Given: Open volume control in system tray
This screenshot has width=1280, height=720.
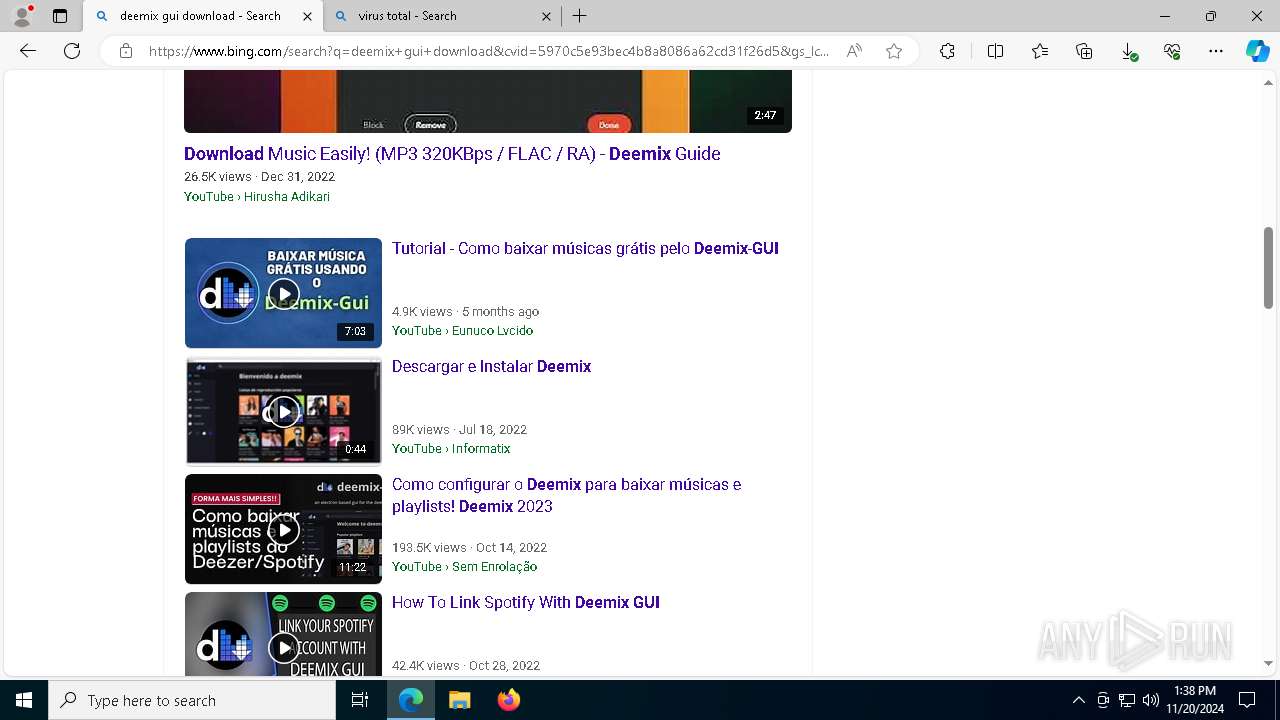Looking at the screenshot, I should pos(1151,700).
